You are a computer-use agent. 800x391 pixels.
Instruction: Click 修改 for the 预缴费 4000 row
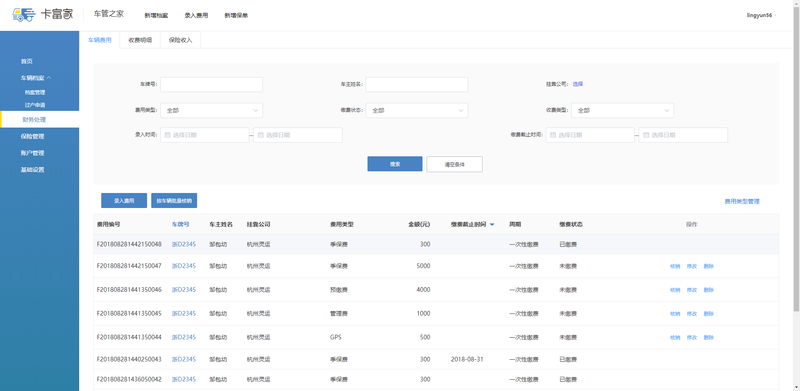pyautogui.click(x=691, y=290)
